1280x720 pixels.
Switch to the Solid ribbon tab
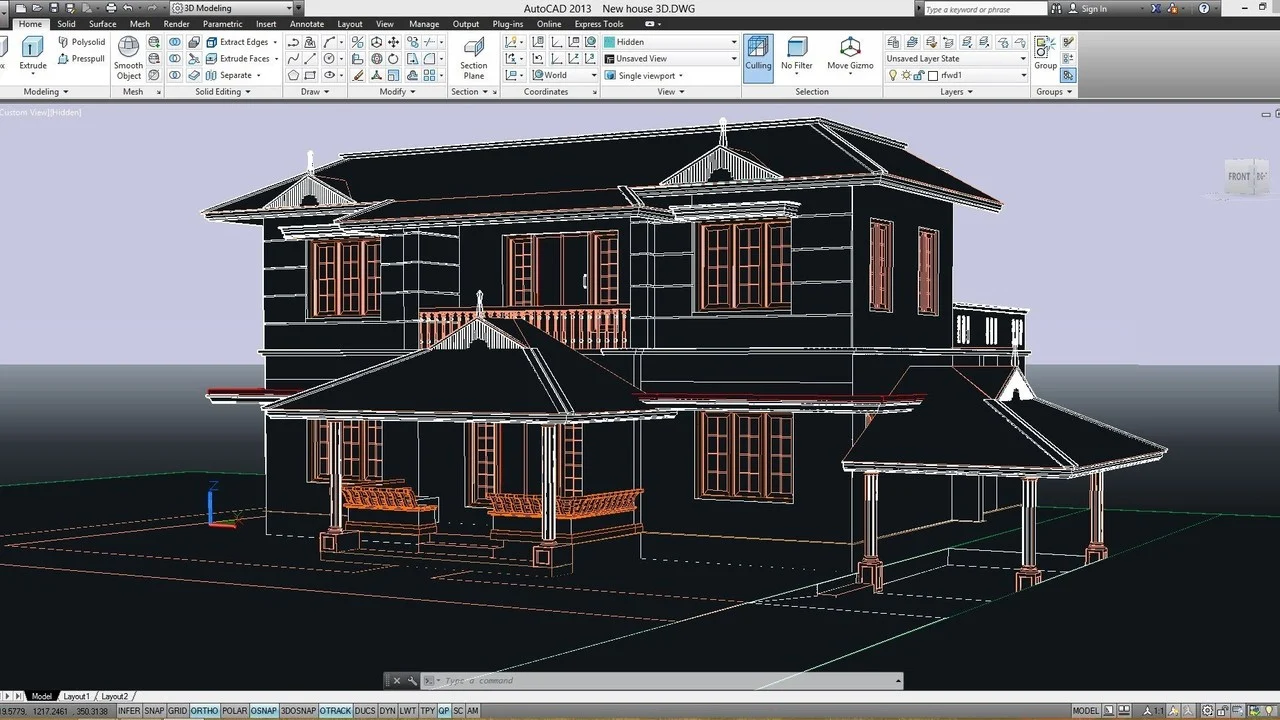point(66,24)
